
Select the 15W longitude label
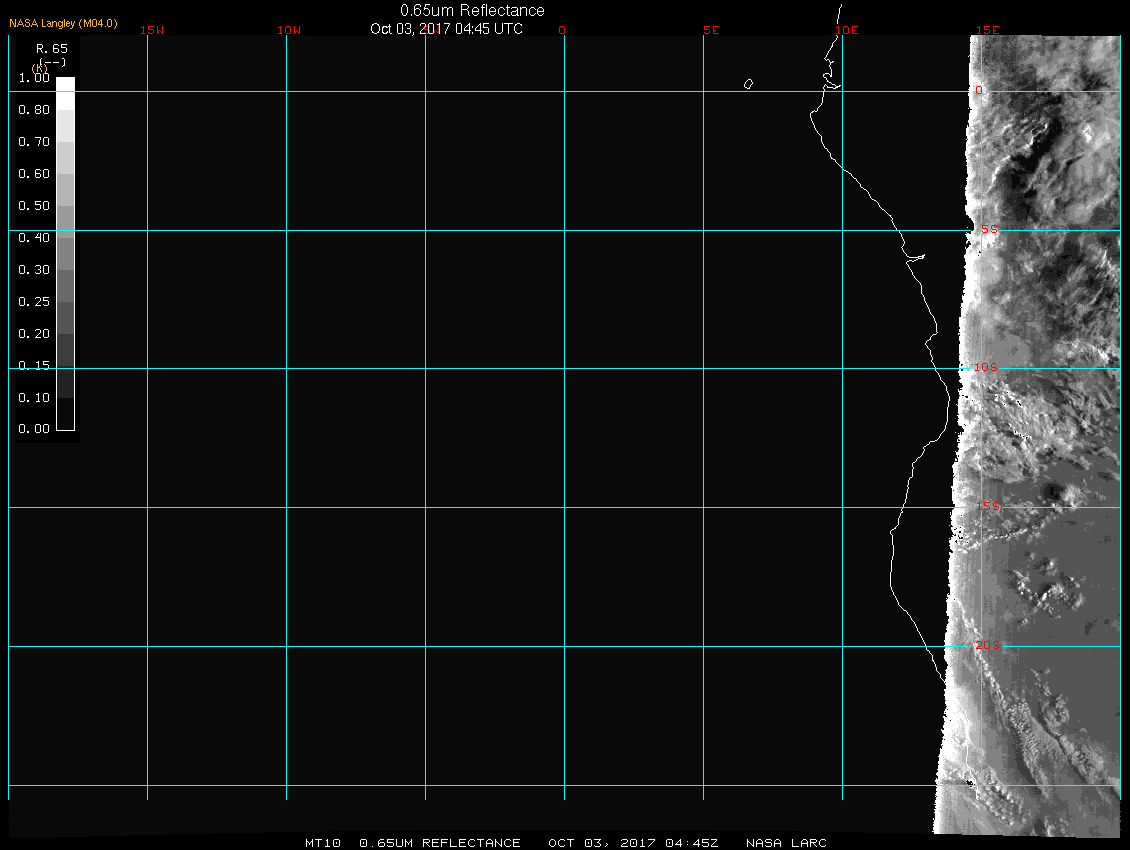point(152,30)
